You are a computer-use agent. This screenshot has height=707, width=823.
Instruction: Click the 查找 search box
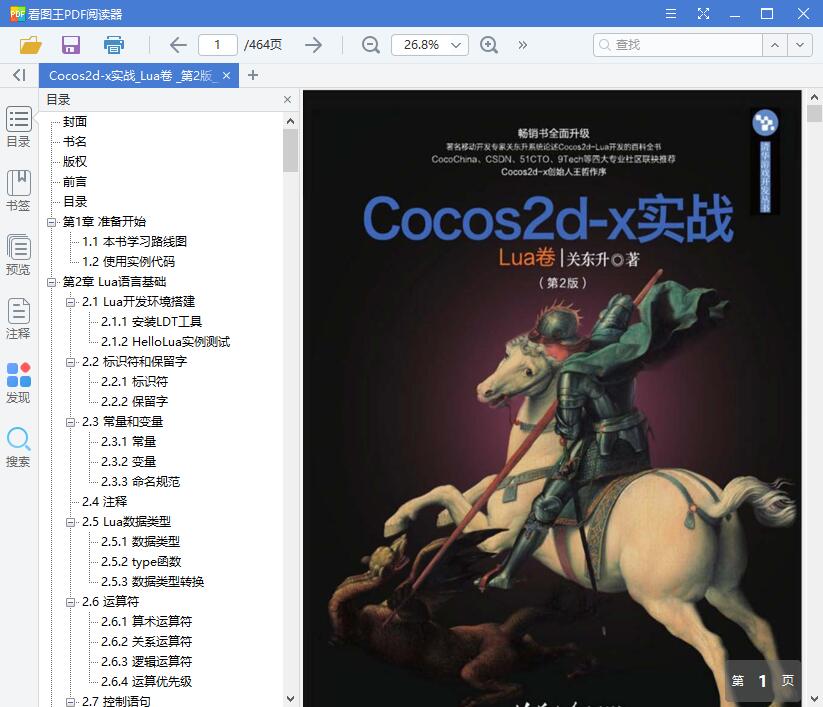678,45
